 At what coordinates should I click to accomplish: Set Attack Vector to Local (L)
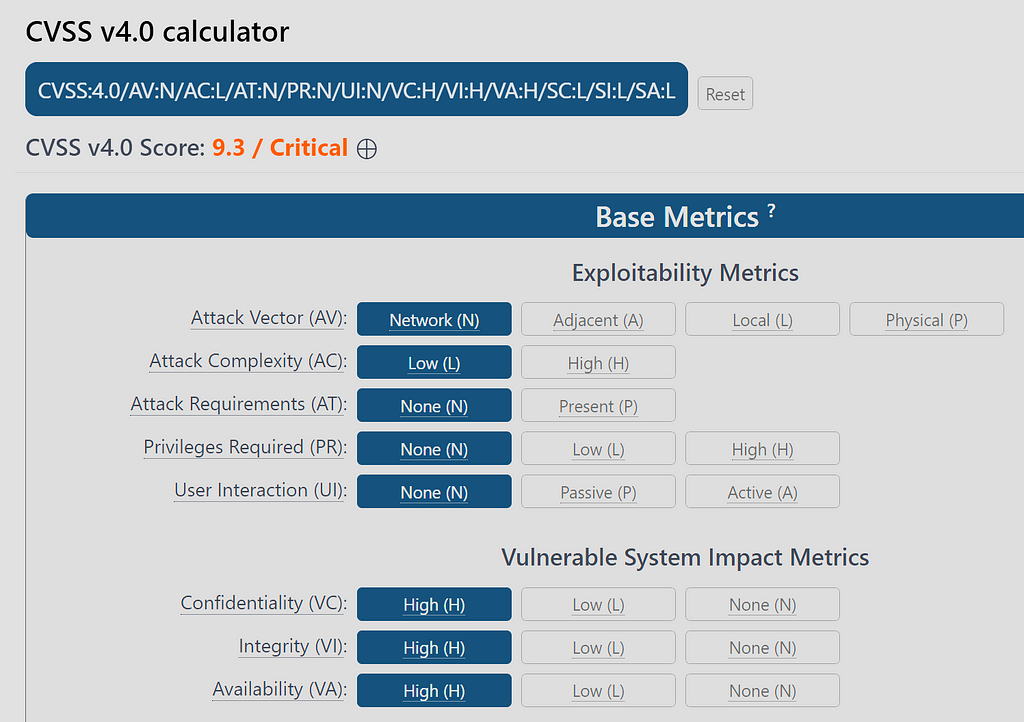tap(762, 320)
